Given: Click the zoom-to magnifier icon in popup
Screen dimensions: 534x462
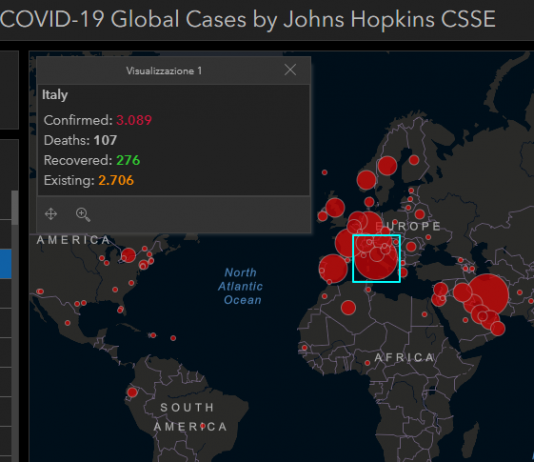Looking at the screenshot, I should (x=83, y=214).
